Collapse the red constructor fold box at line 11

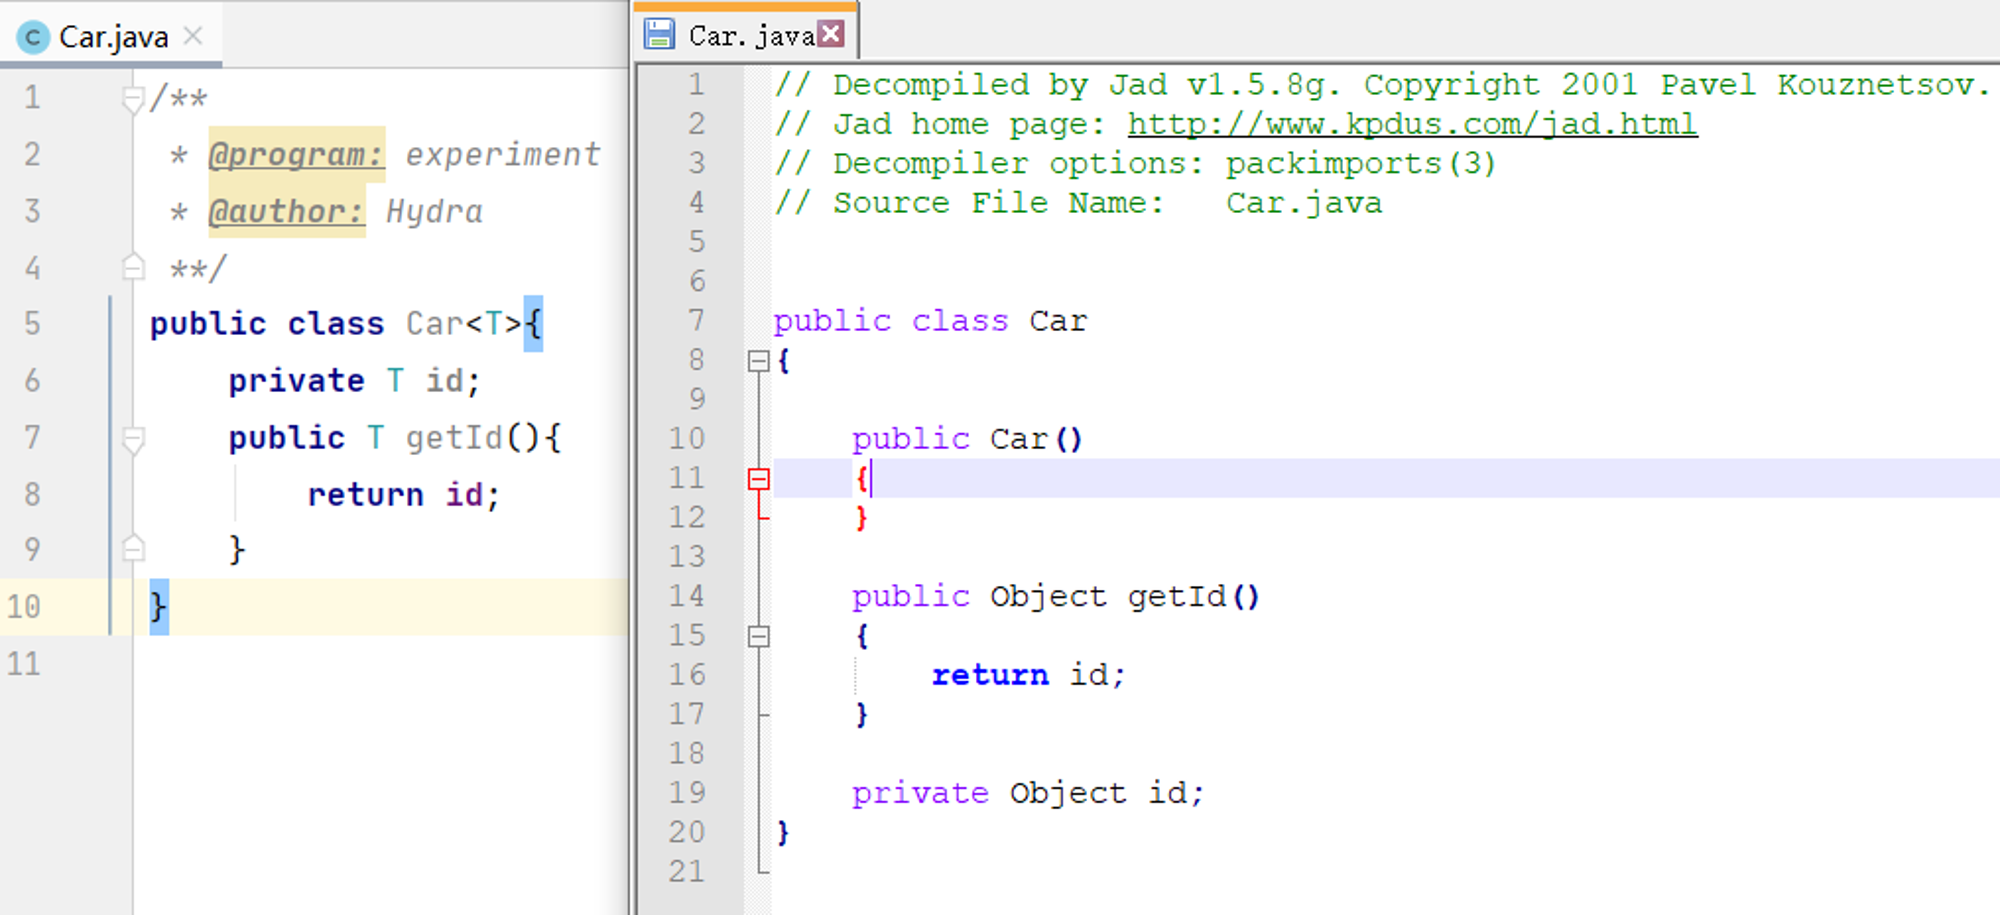click(759, 479)
